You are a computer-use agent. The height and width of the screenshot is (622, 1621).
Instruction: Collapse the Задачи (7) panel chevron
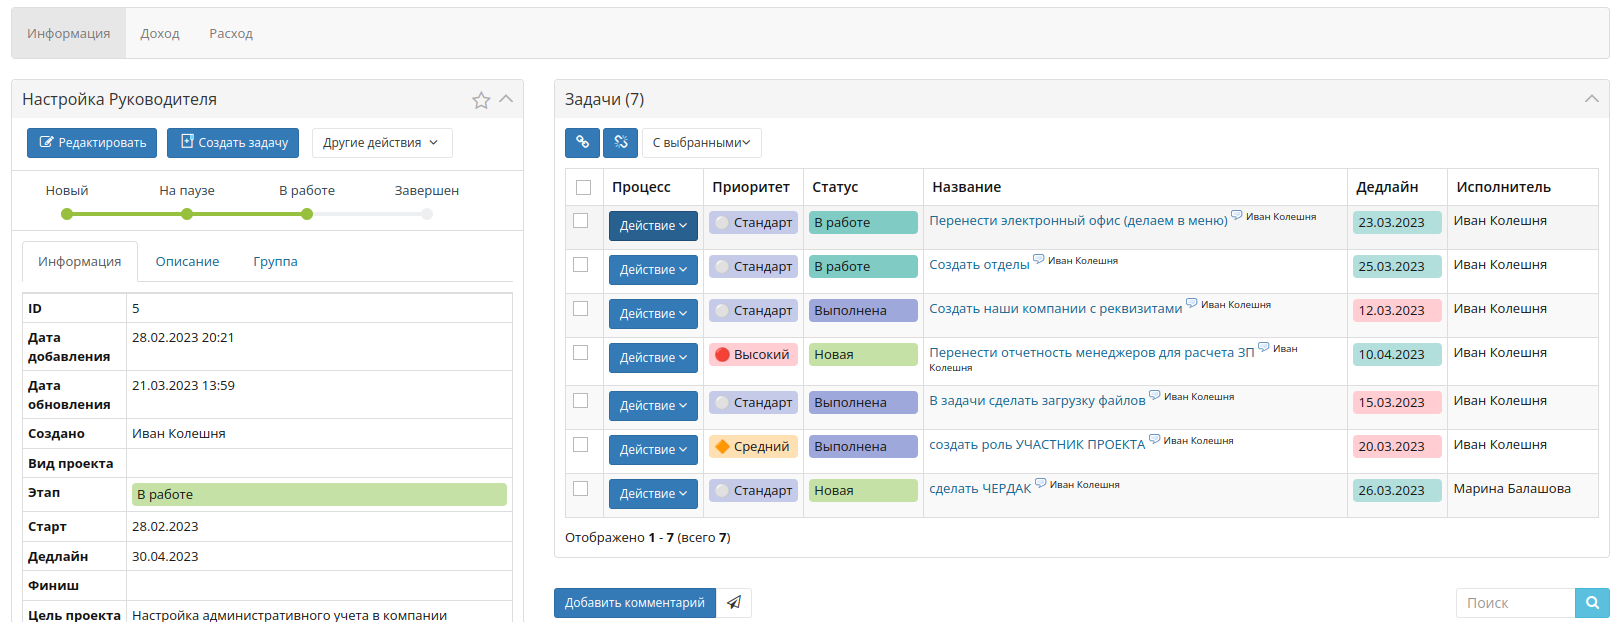1591,99
